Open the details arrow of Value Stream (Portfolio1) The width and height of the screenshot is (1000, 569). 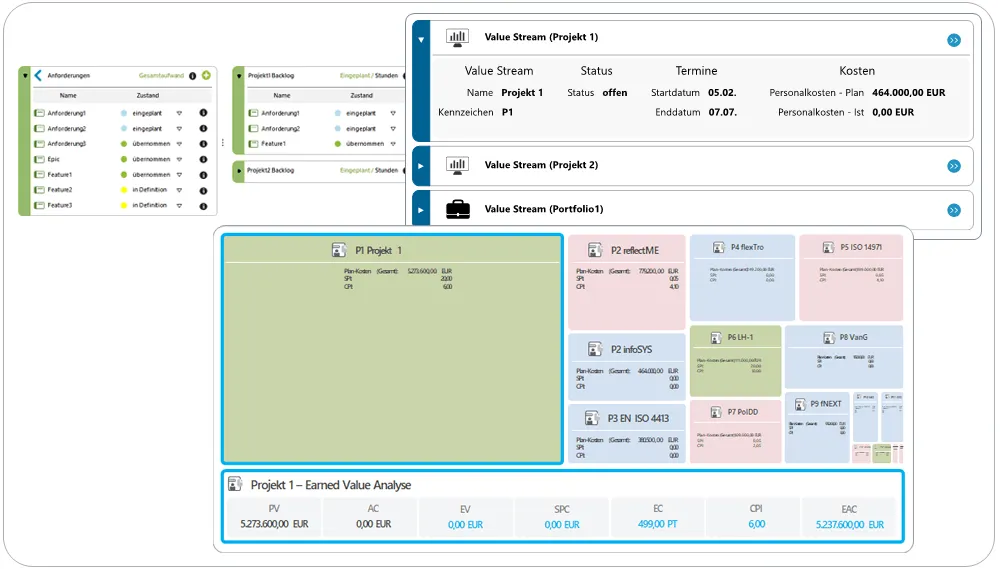(x=953, y=211)
